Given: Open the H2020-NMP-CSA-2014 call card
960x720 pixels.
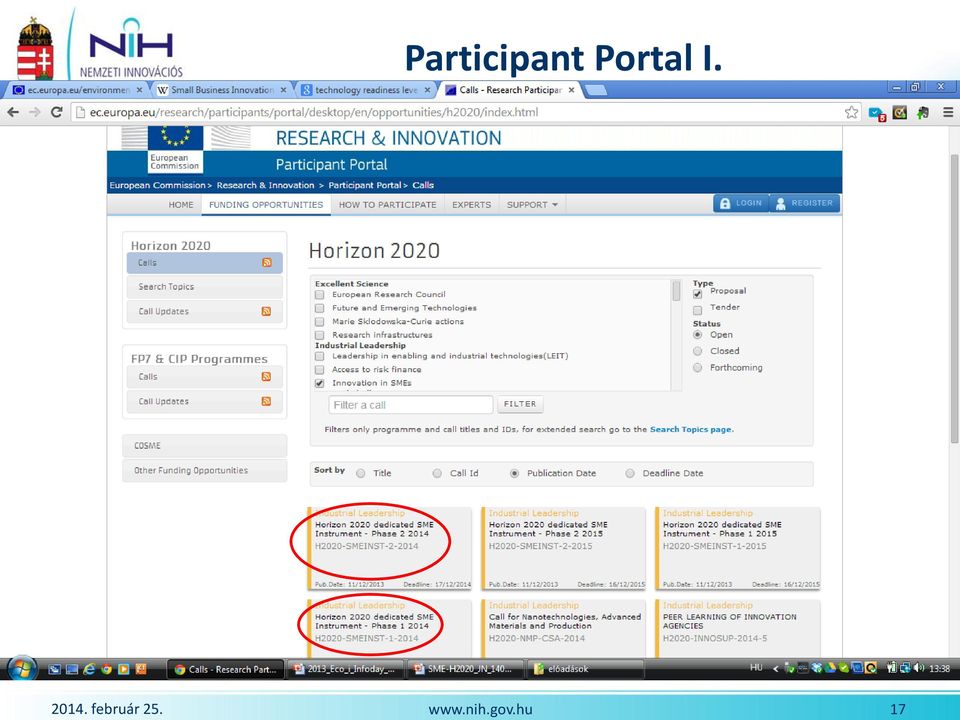Looking at the screenshot, I should tap(563, 629).
